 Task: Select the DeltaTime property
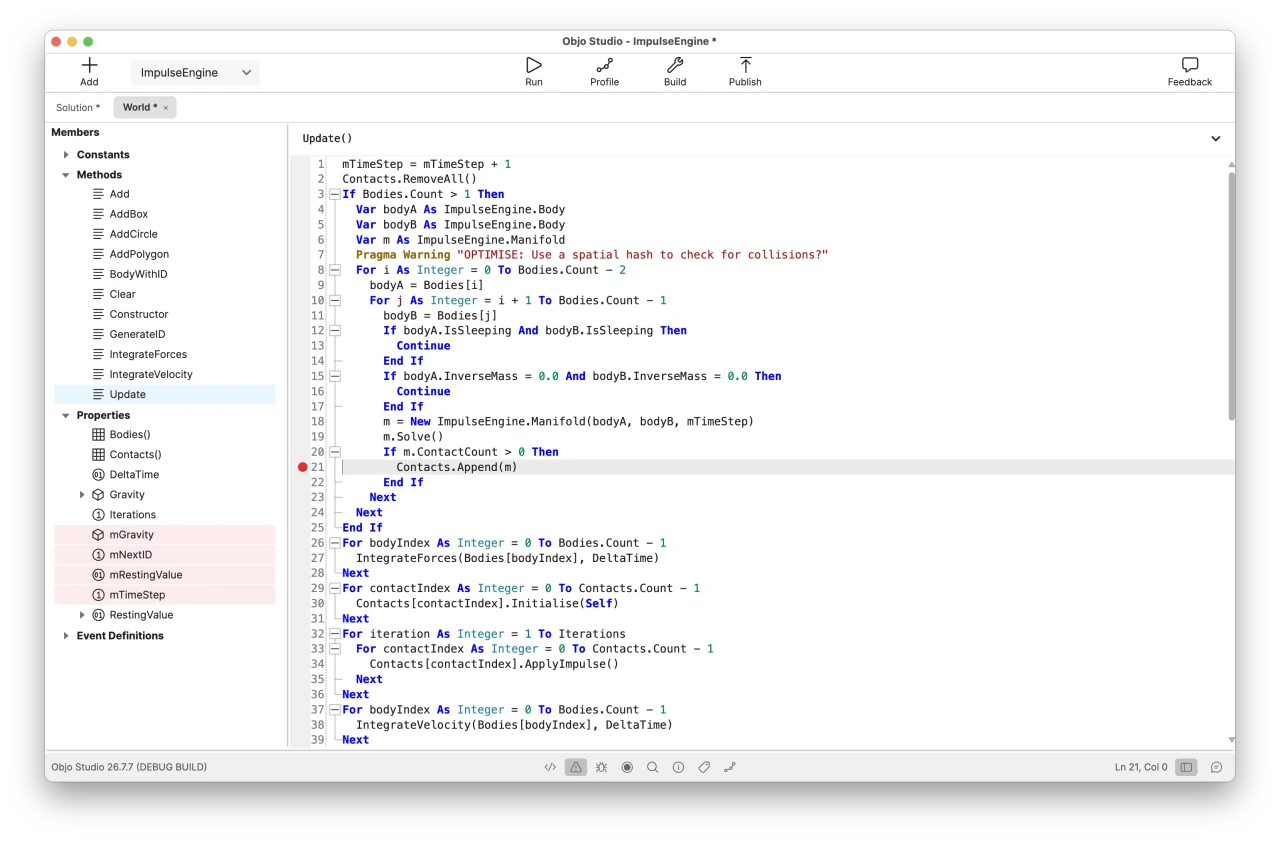(165, 475)
